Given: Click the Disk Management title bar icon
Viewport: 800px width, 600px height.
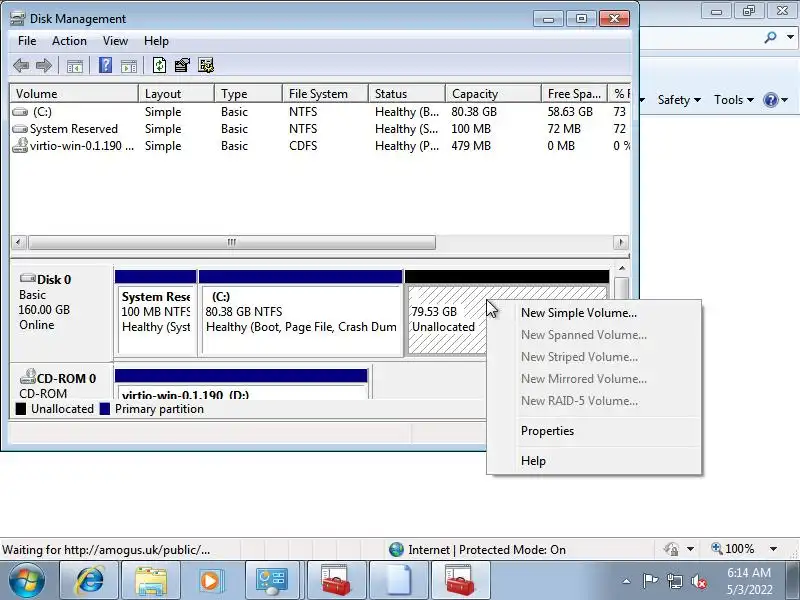Looking at the screenshot, I should [x=17, y=19].
